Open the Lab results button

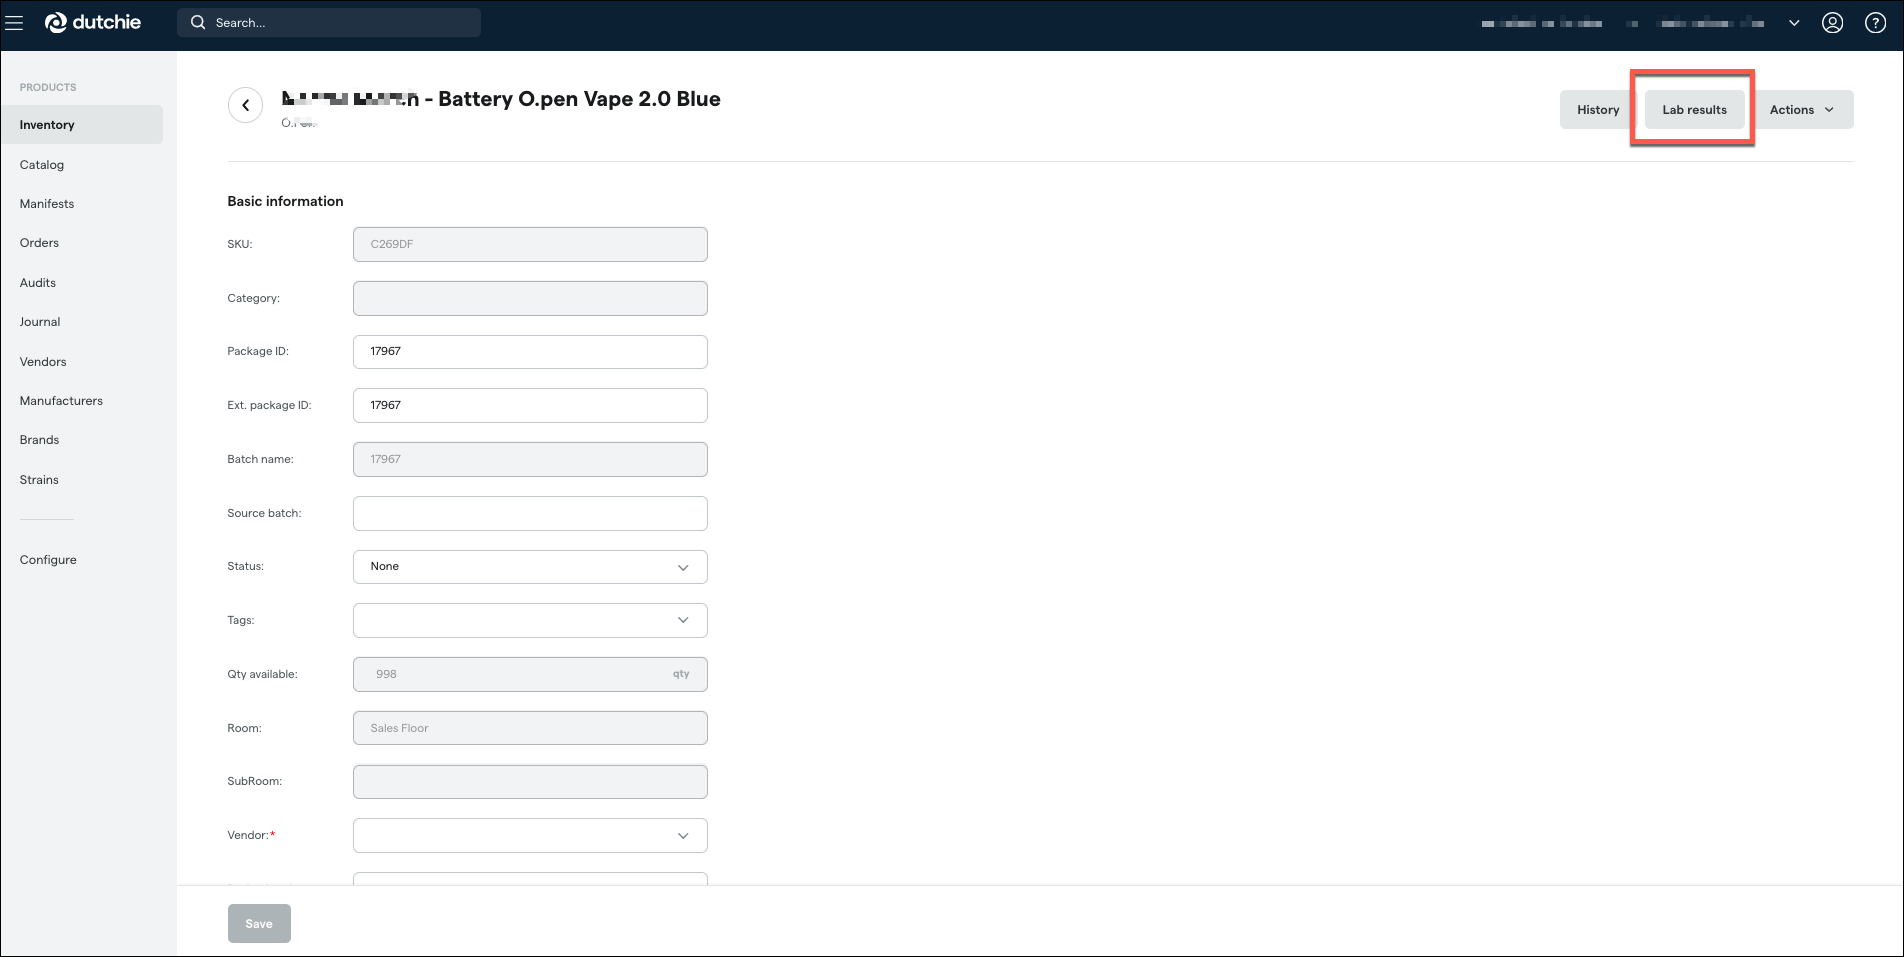point(1694,110)
